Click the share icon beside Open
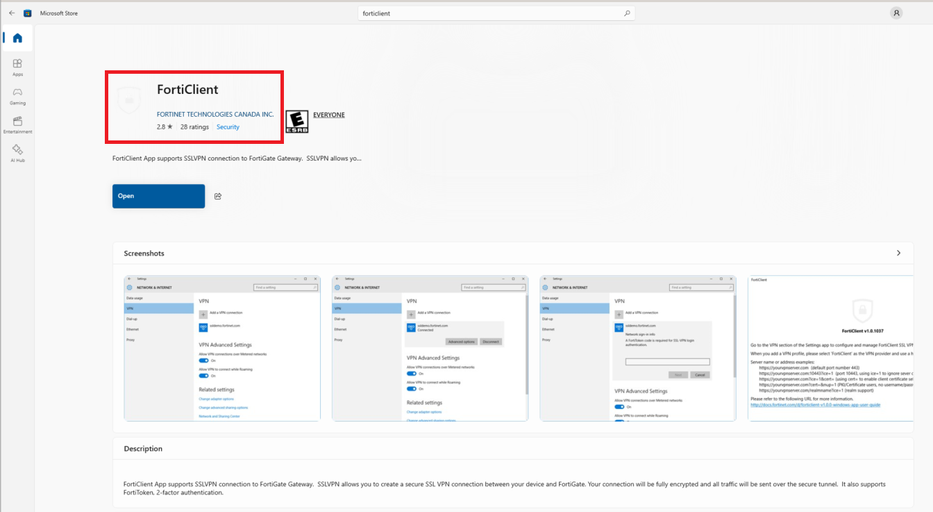 tap(218, 196)
